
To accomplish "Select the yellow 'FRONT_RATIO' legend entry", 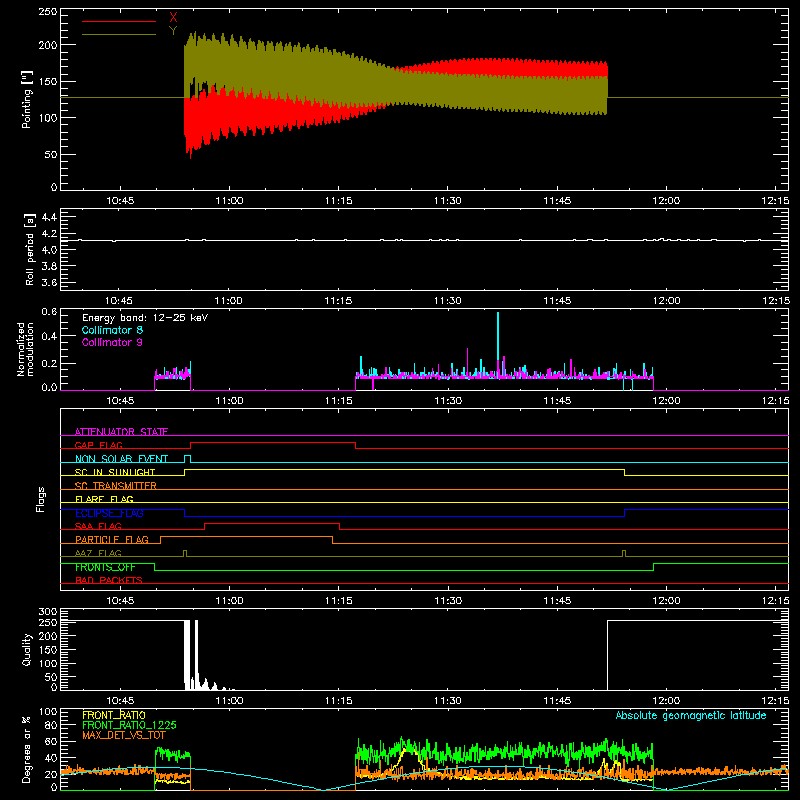I will [x=114, y=715].
